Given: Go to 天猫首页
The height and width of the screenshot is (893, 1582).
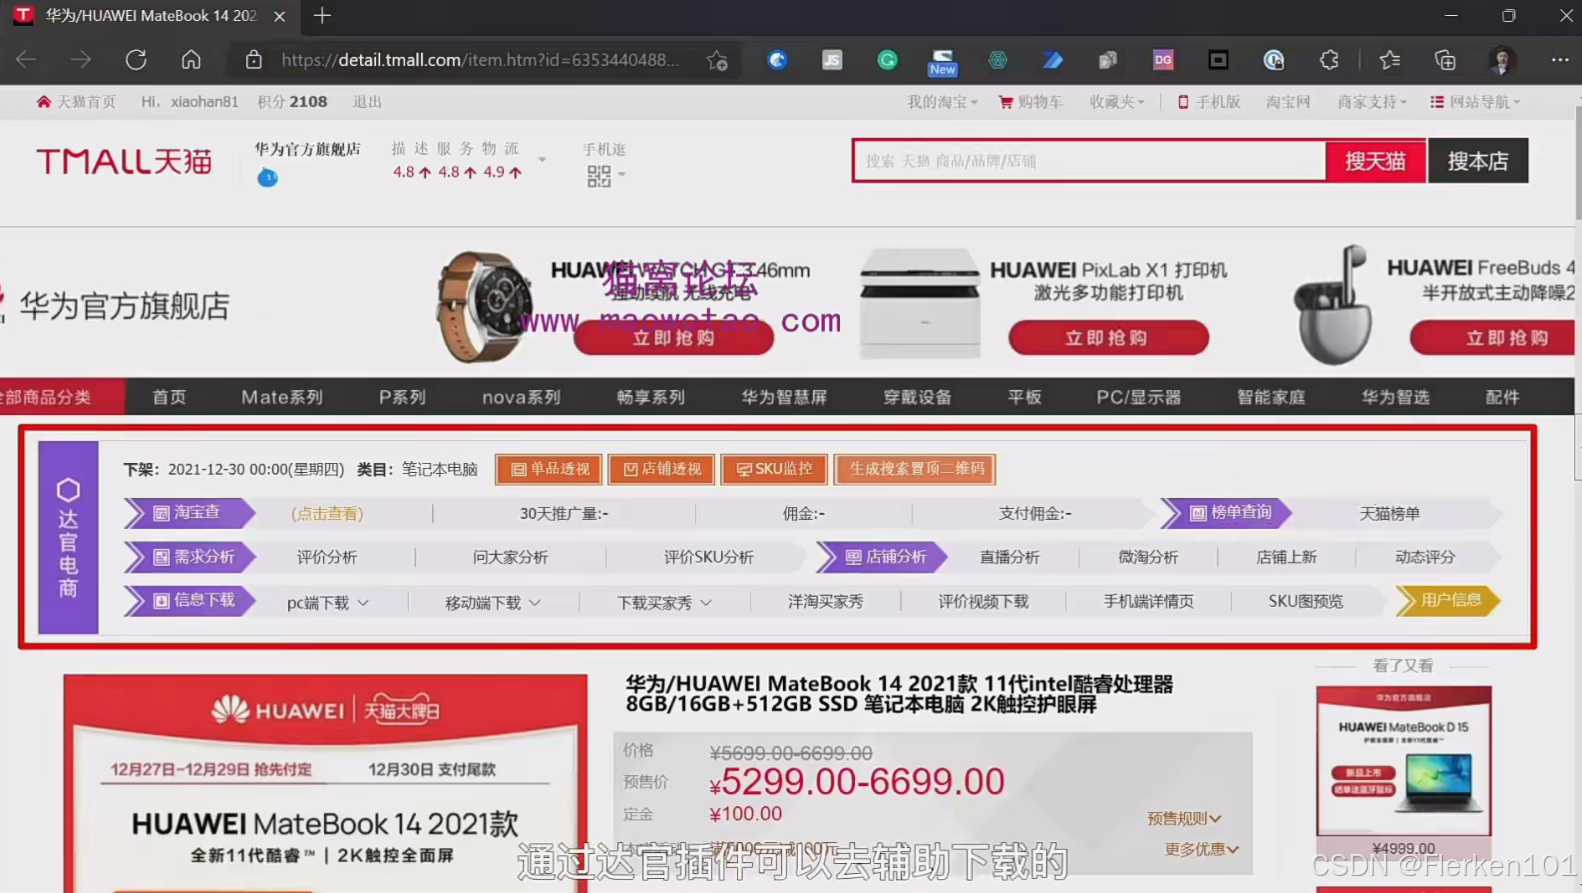Looking at the screenshot, I should click(x=76, y=102).
